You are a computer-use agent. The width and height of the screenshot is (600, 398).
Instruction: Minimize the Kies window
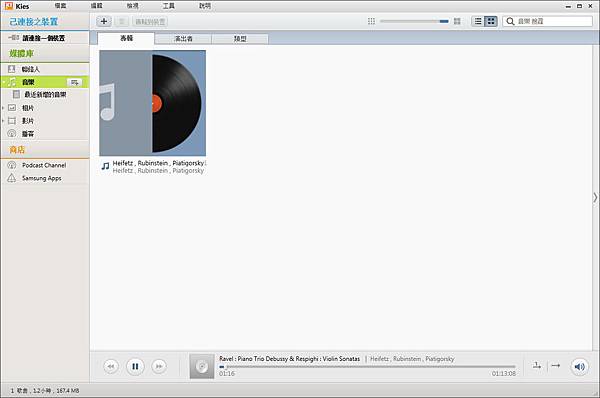tap(568, 6)
